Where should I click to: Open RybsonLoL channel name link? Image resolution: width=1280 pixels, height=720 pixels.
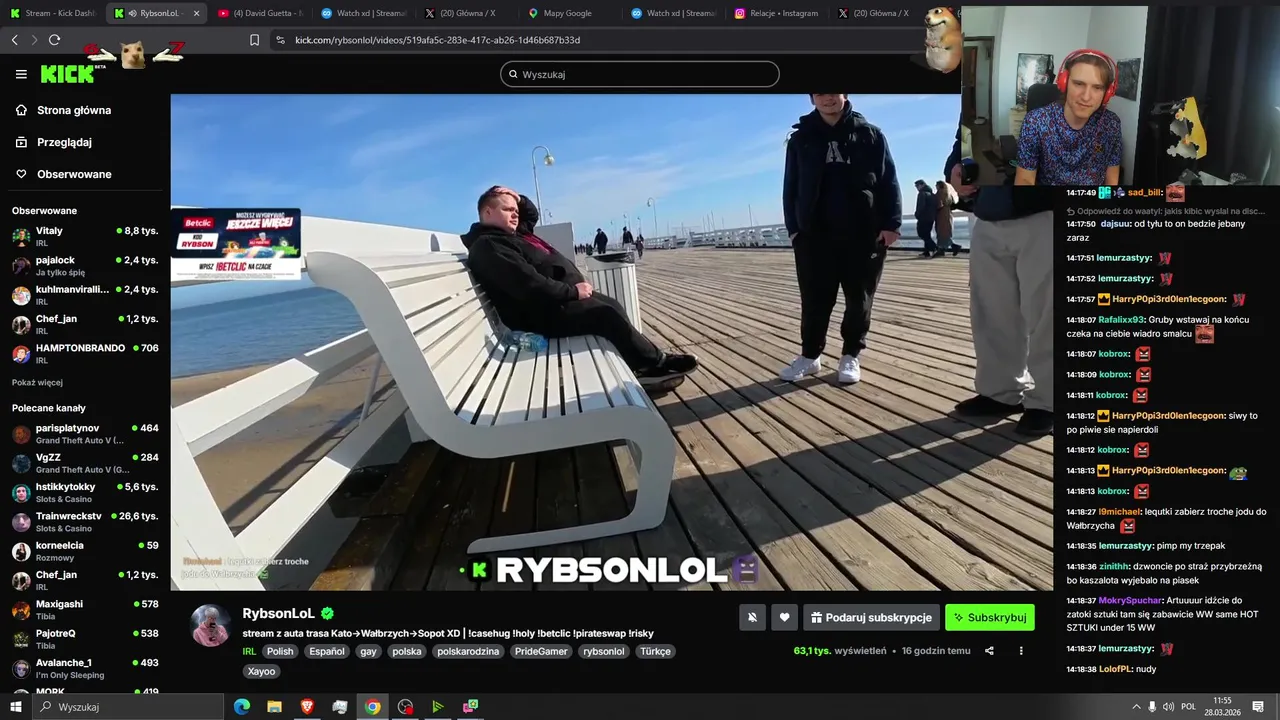278,613
